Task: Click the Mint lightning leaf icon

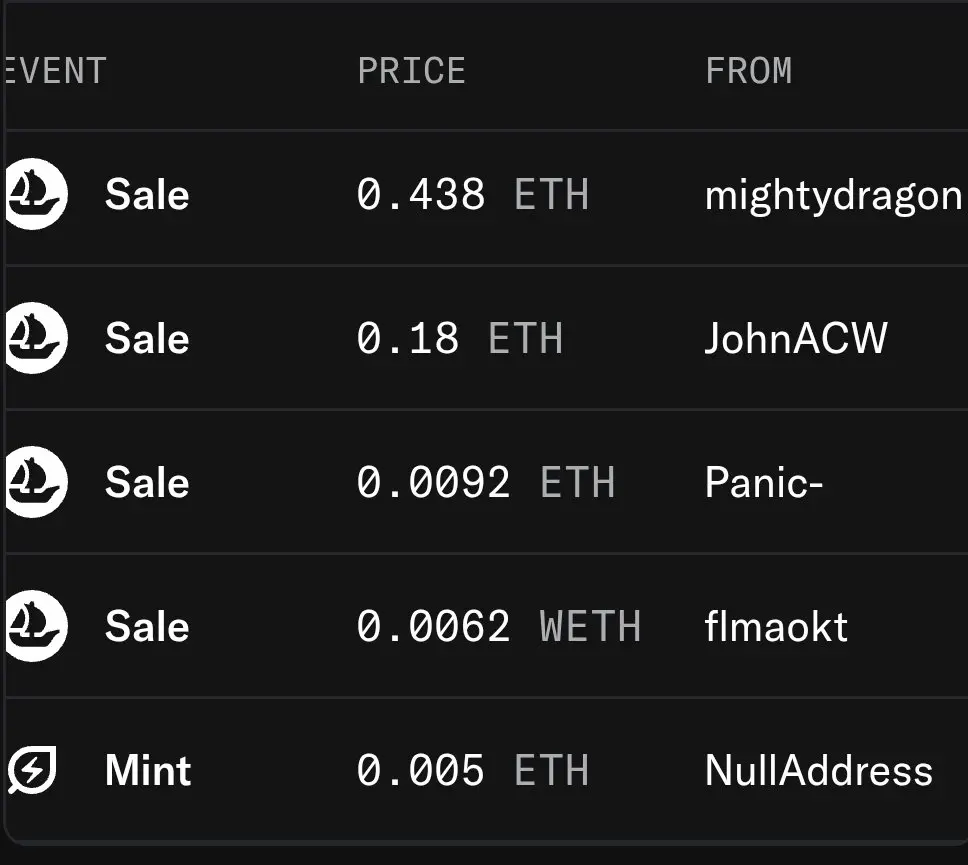Action: pyautogui.click(x=32, y=769)
